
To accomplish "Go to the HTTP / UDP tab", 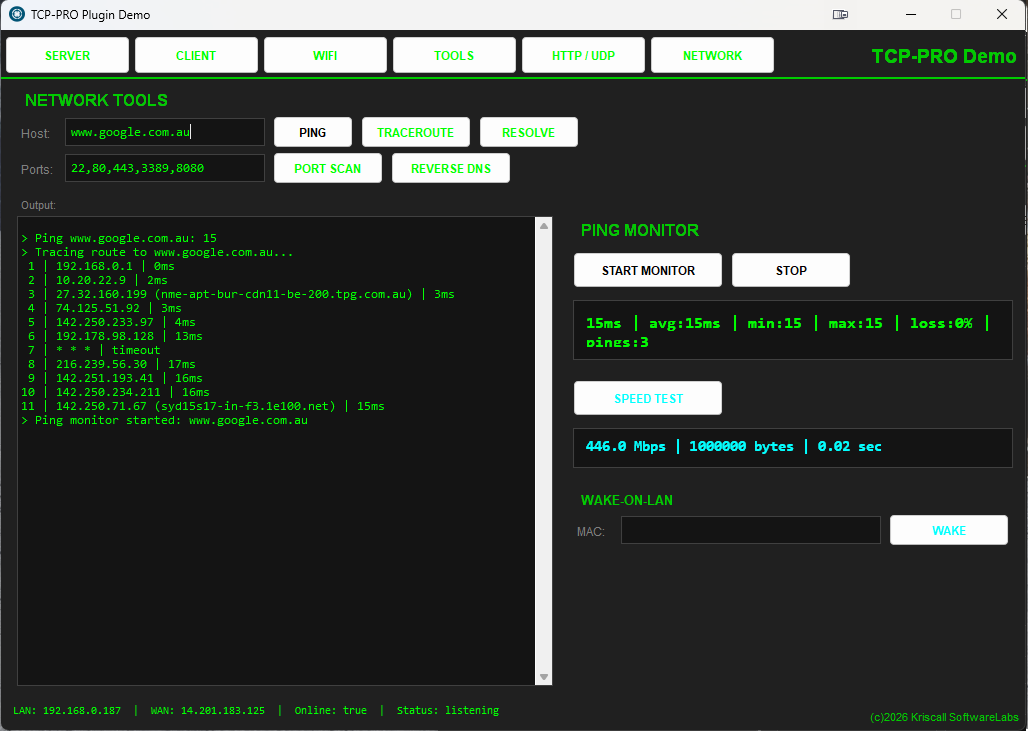I will tap(583, 56).
